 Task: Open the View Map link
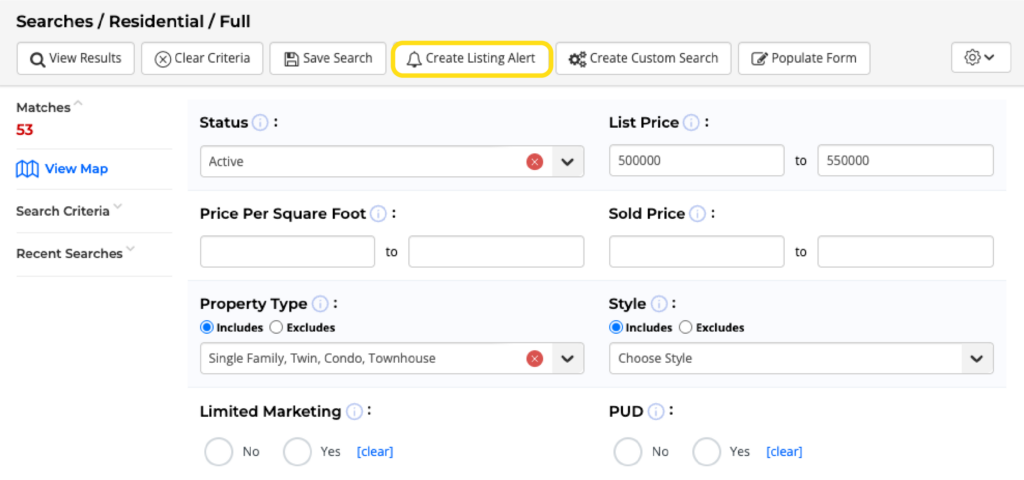click(62, 169)
